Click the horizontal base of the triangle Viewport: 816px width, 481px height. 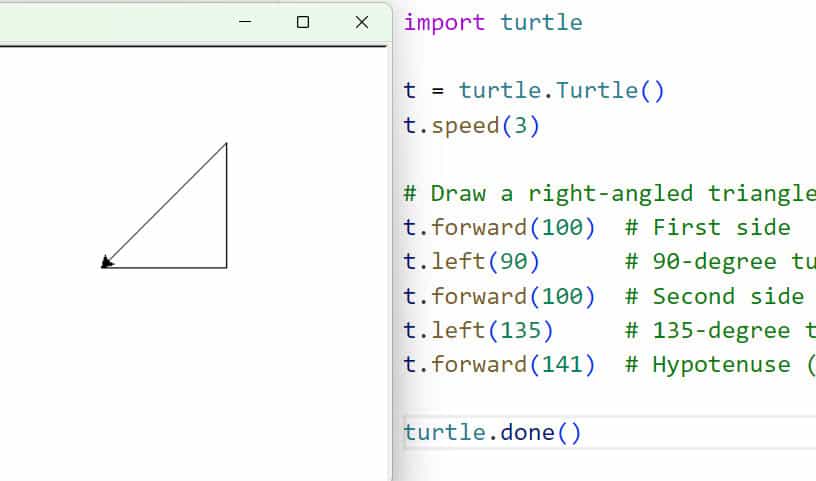click(x=170, y=268)
